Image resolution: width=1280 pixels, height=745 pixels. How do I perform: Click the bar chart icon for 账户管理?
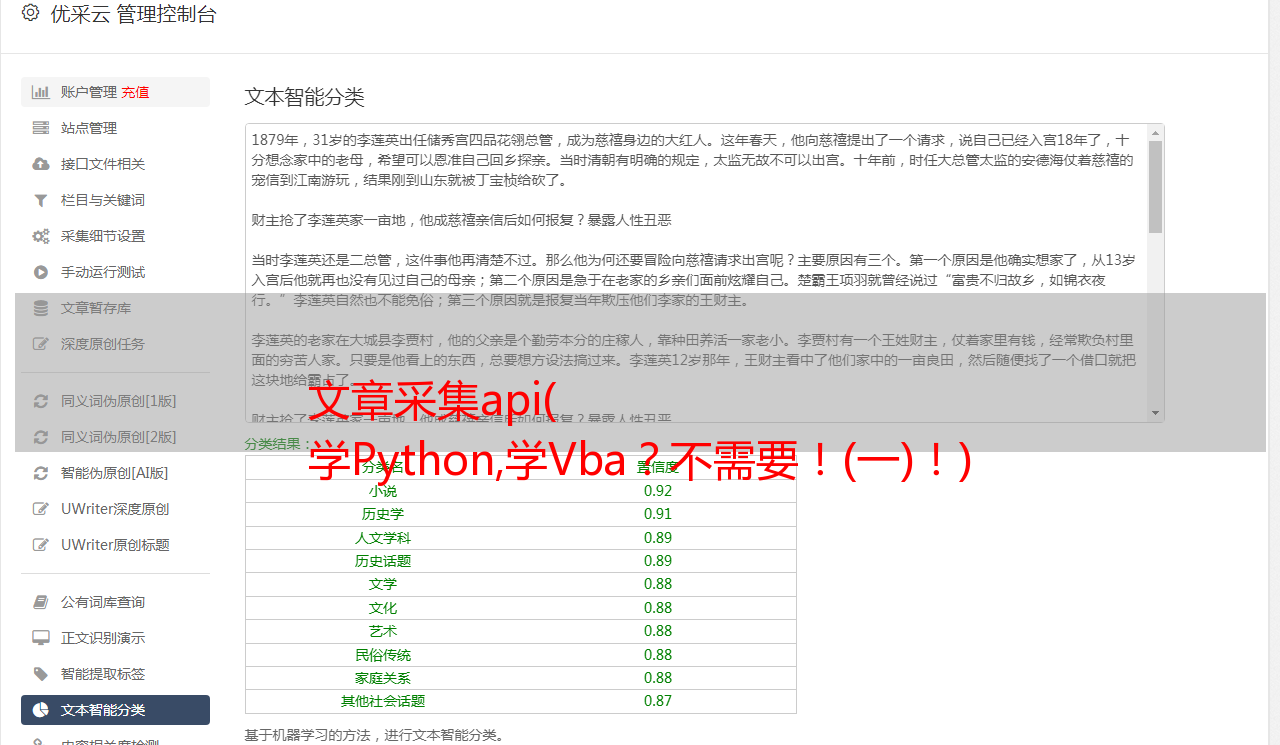40,92
